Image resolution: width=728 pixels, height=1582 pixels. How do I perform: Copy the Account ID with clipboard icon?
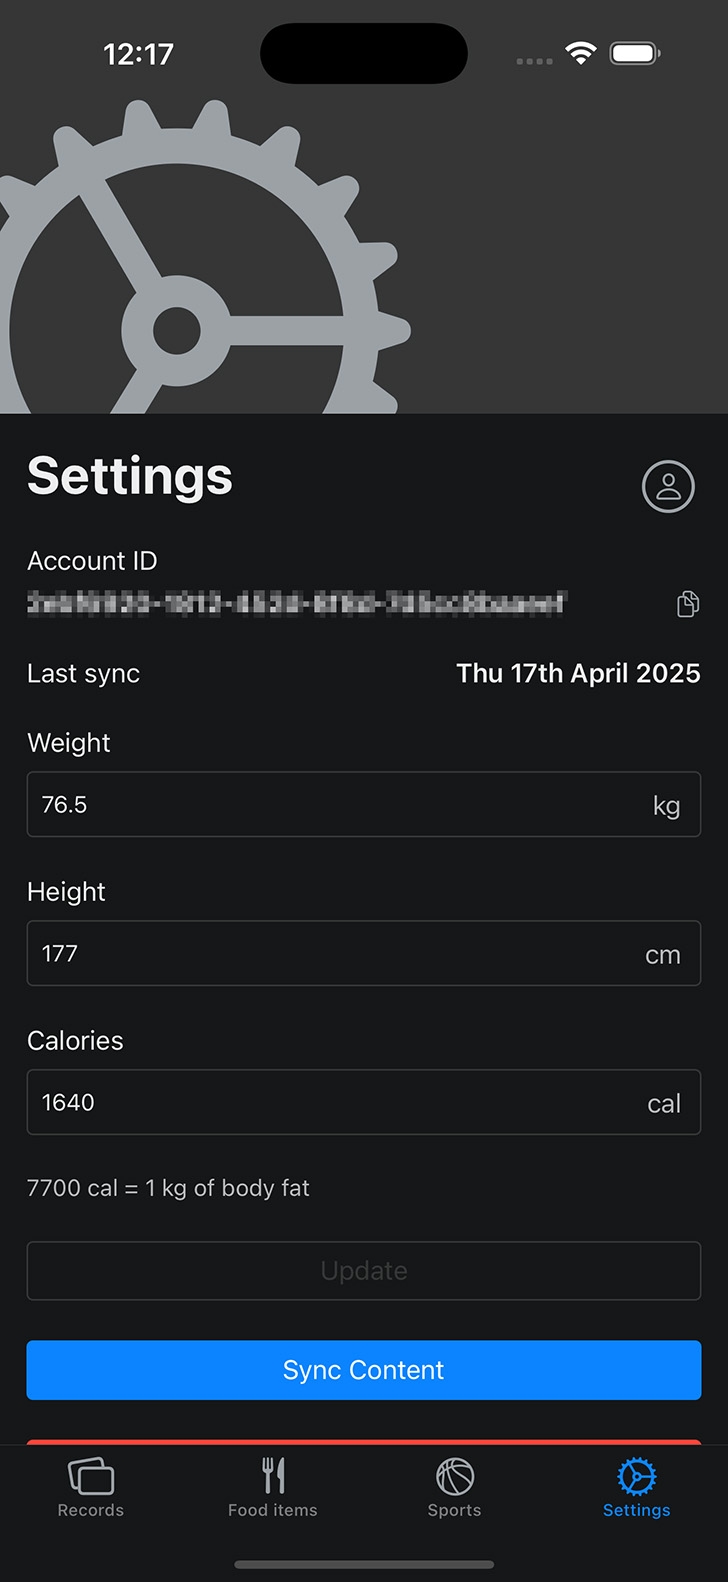pyautogui.click(x=688, y=604)
